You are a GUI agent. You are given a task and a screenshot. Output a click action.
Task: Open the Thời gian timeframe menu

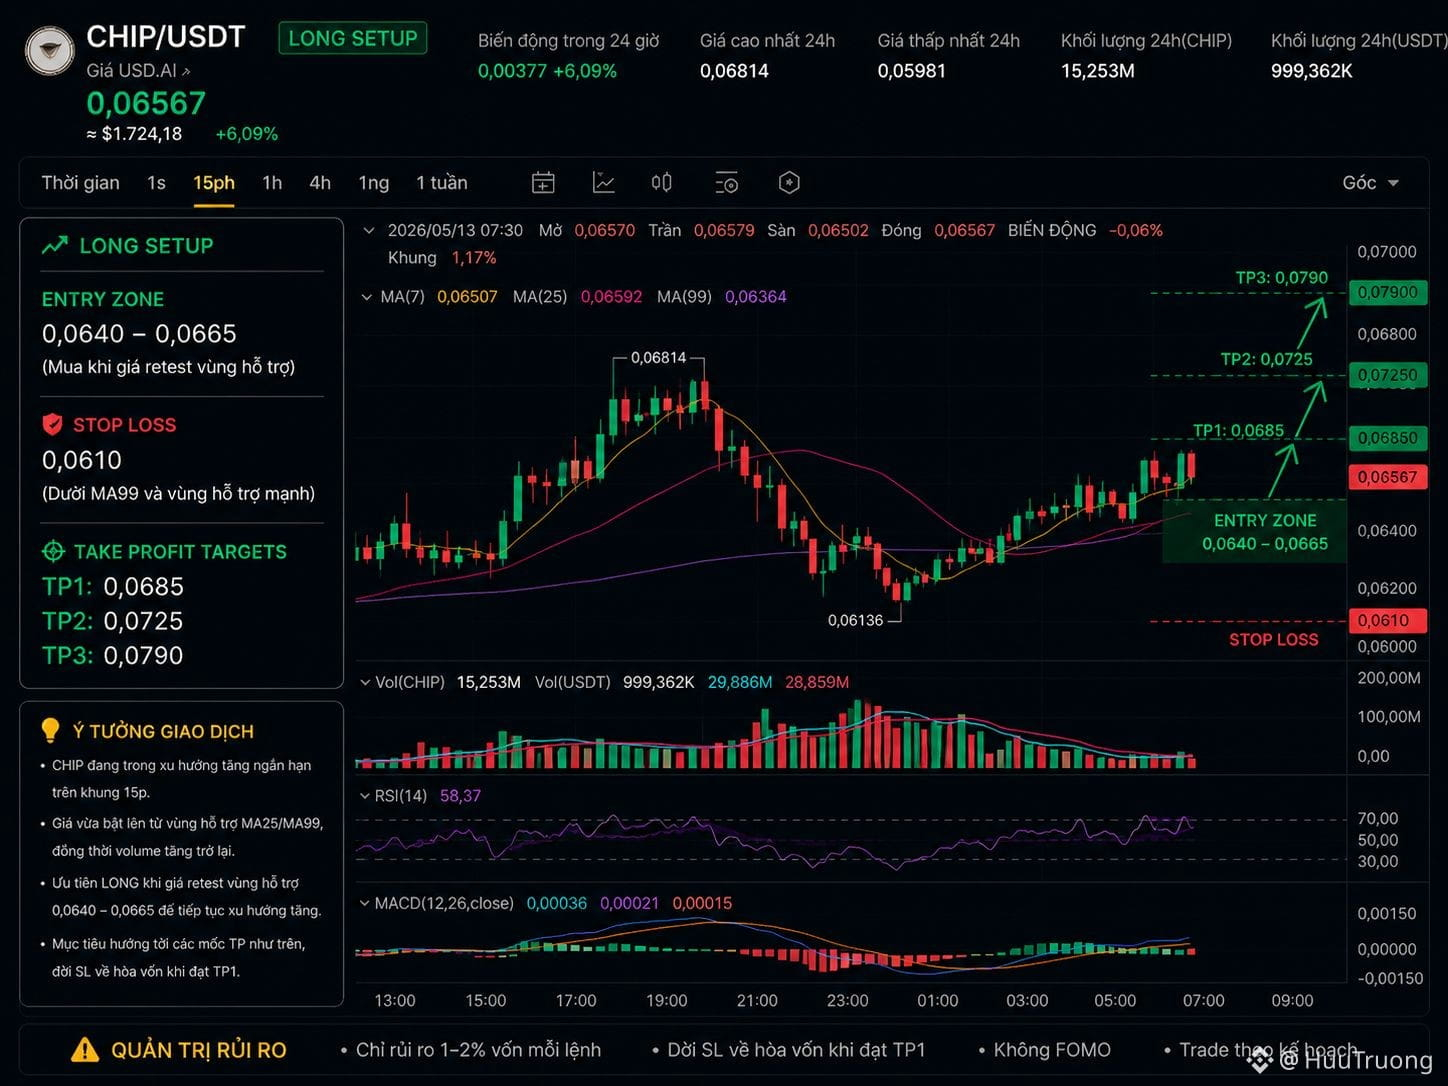[80, 182]
